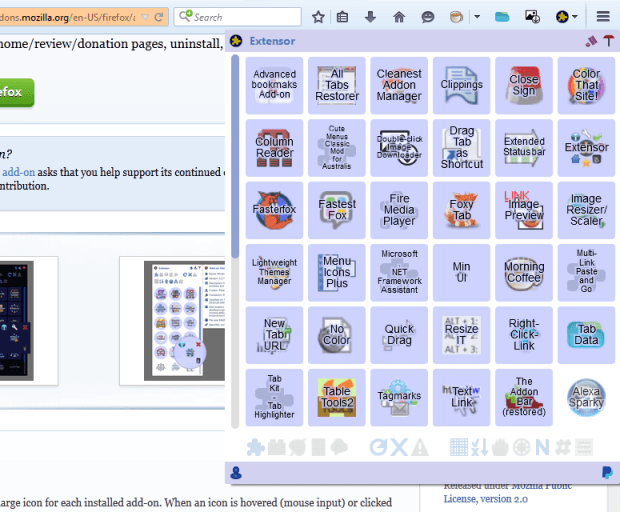Click the Alexa Sparky icon
Screen dimensions: 620x512
point(586,397)
